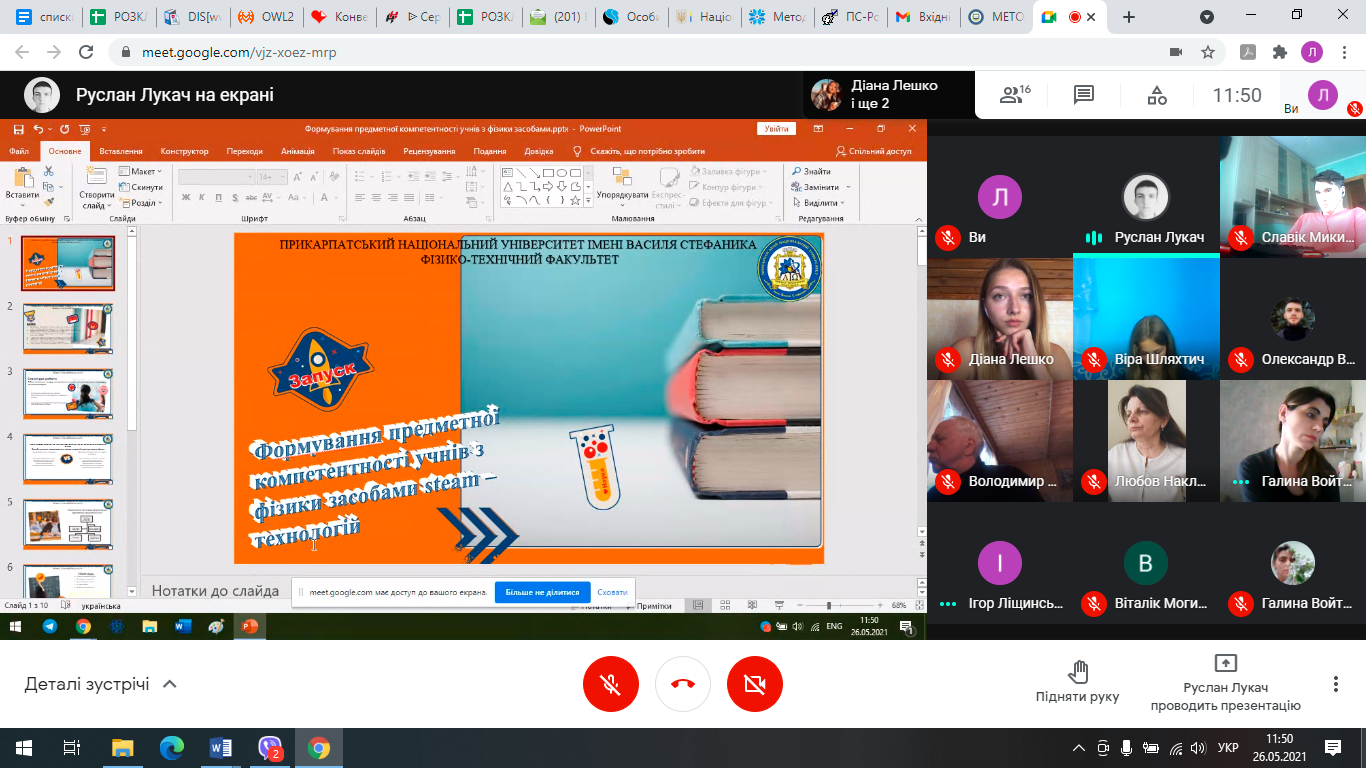Show the participants list icon

pos(1015,95)
